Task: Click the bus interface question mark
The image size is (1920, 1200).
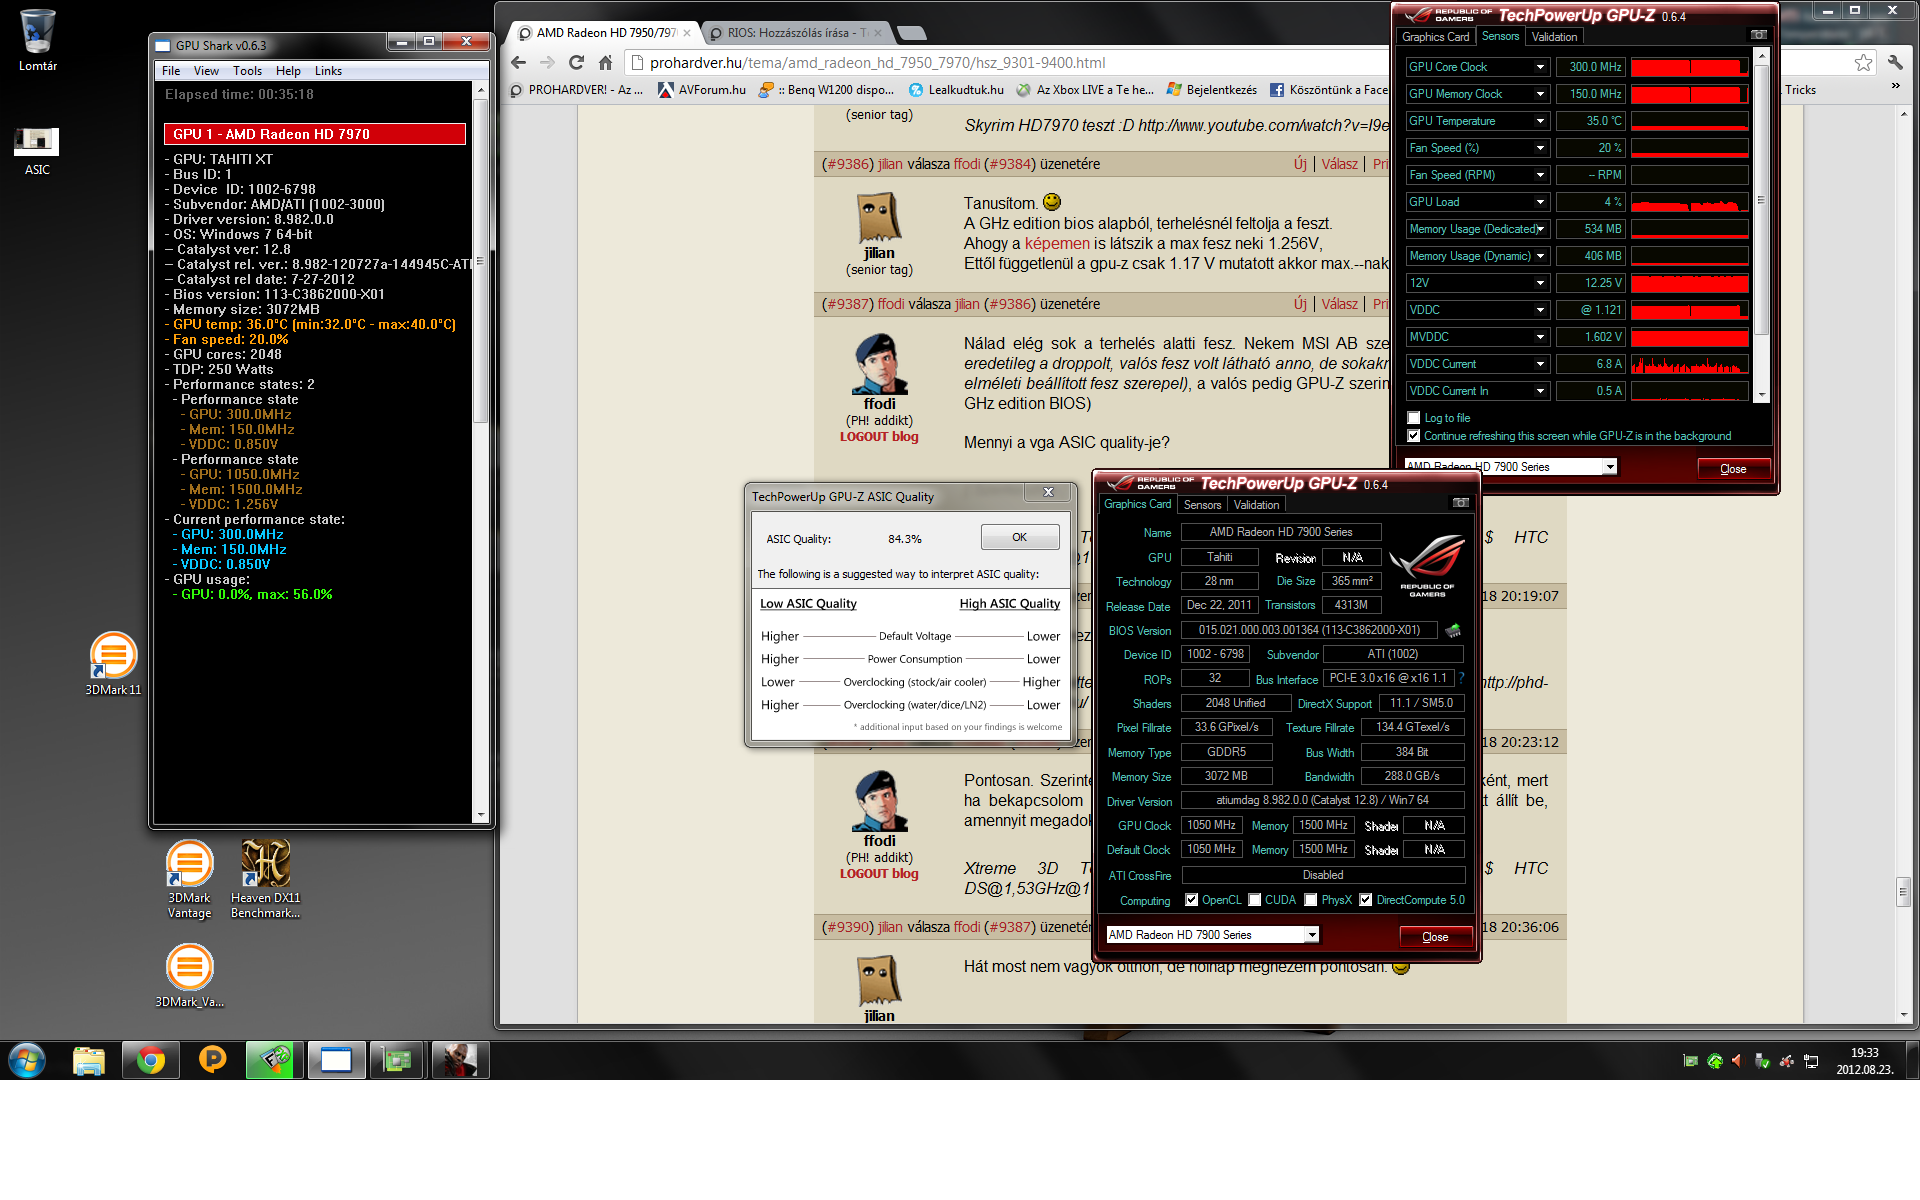Action: click(1461, 678)
